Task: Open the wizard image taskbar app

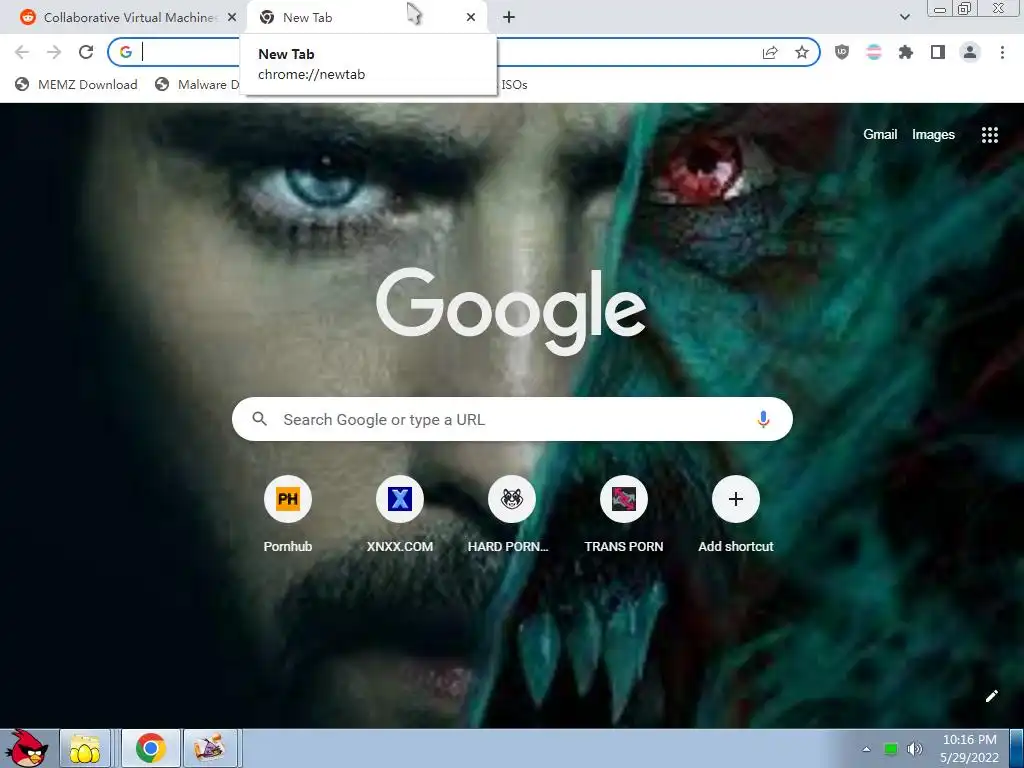Action: [210, 748]
